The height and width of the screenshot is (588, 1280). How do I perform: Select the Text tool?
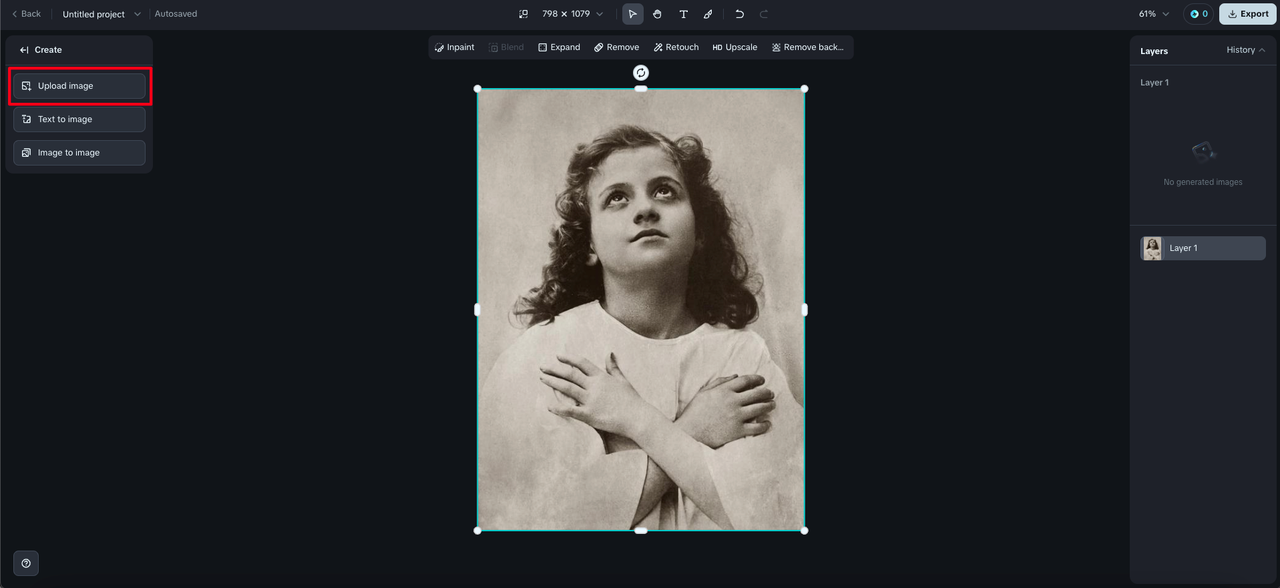(683, 14)
